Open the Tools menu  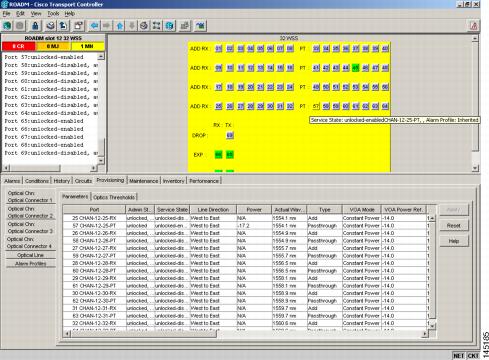[x=53, y=14]
